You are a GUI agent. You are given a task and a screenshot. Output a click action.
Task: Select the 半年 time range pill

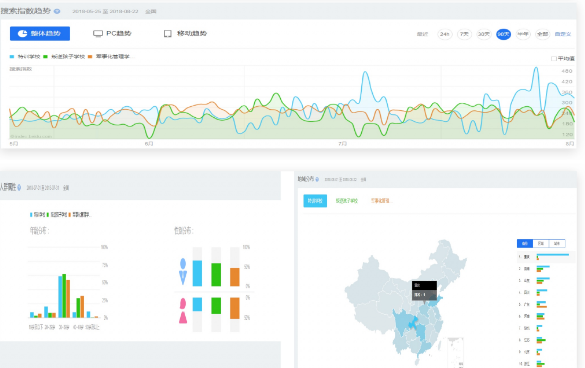523,34
